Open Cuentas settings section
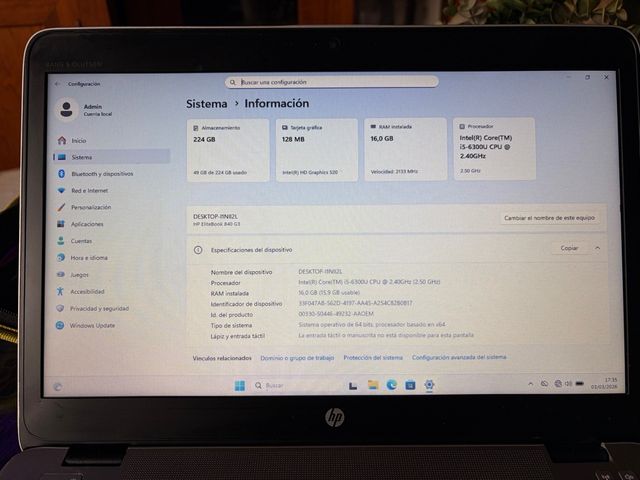640x480 pixels. (x=81, y=241)
